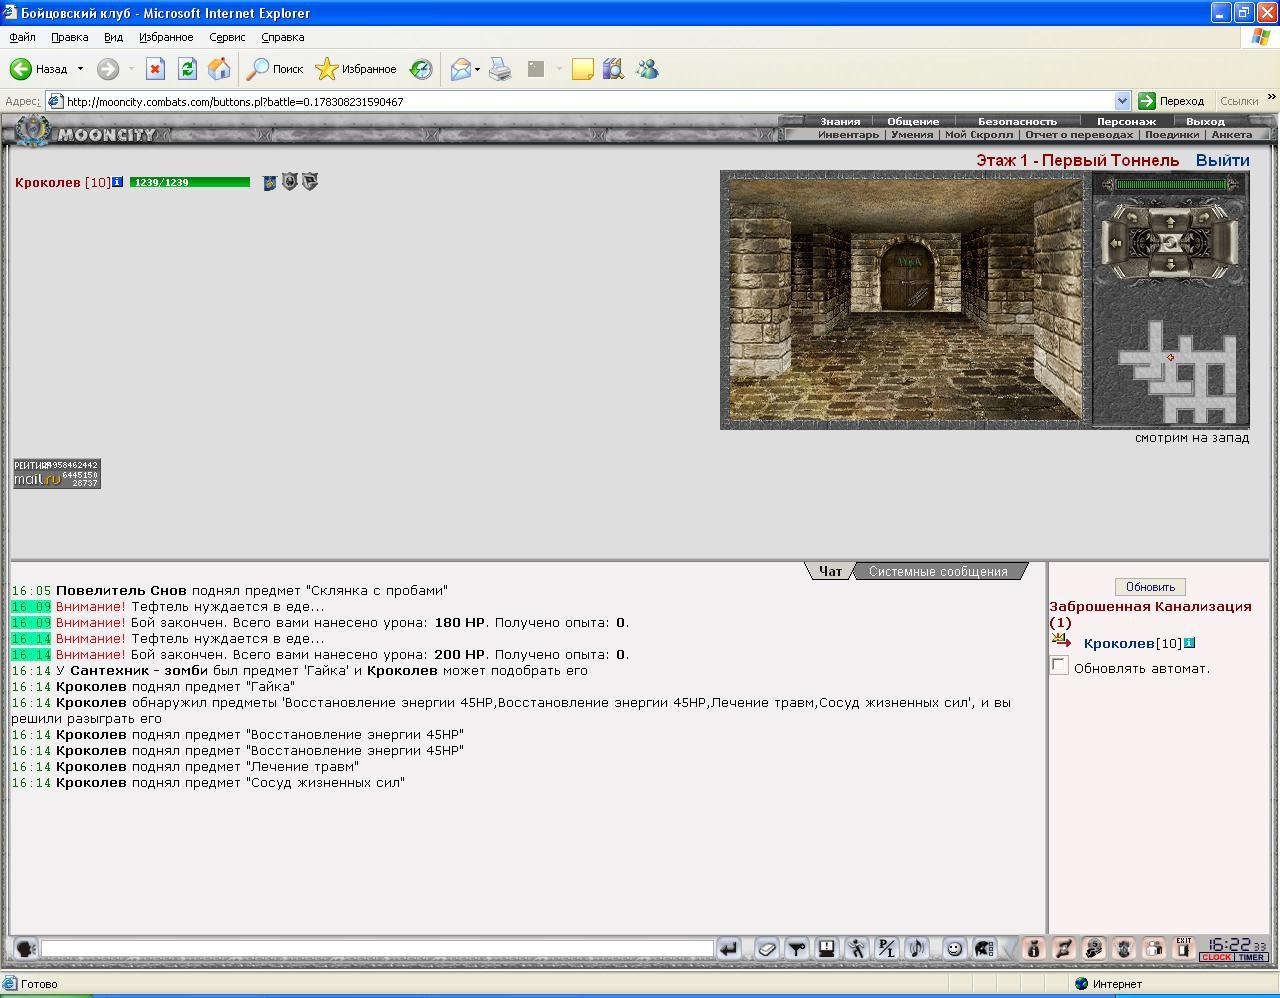The height and width of the screenshot is (998, 1280).
Task: Open the Правка menu
Action: 69,37
